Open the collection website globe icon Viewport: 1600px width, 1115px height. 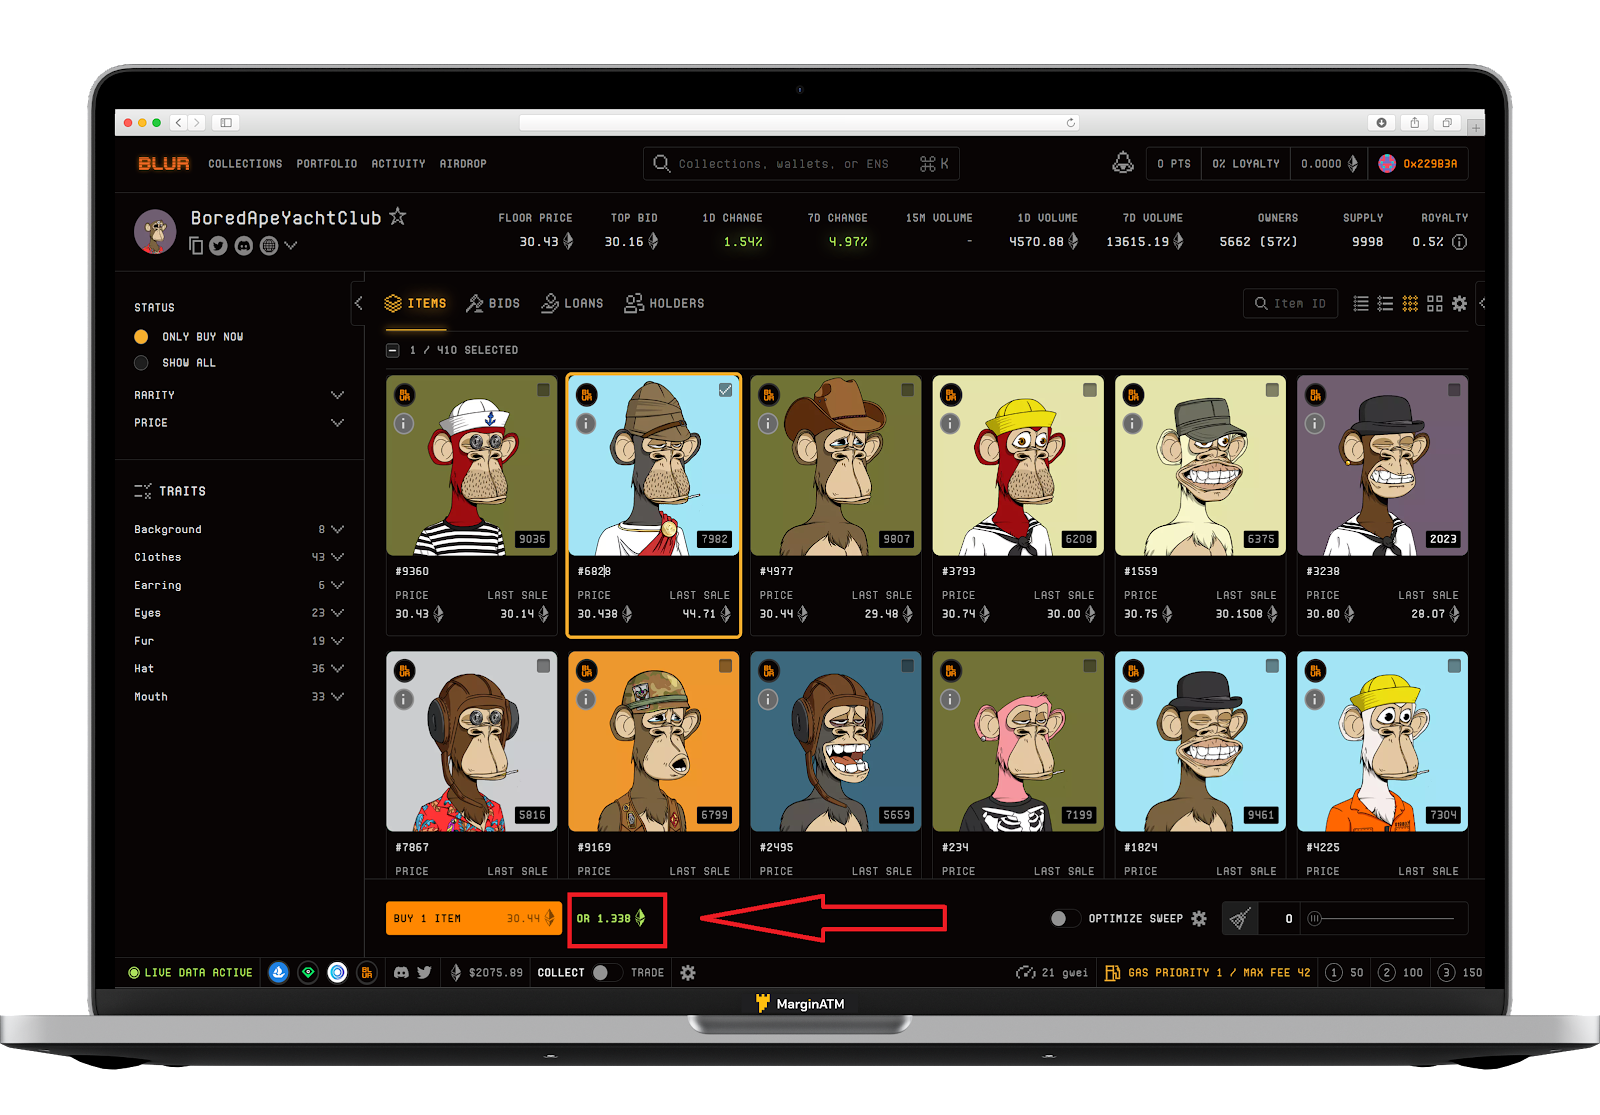click(x=269, y=246)
